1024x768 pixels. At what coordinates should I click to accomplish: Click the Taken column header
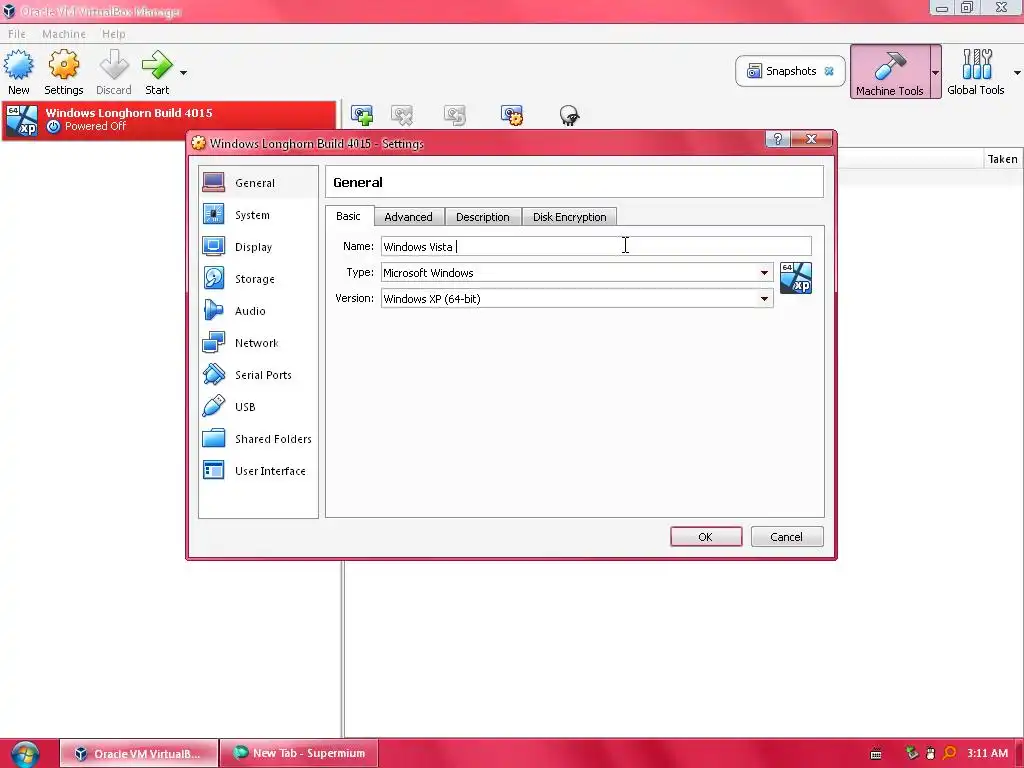tap(1002, 159)
